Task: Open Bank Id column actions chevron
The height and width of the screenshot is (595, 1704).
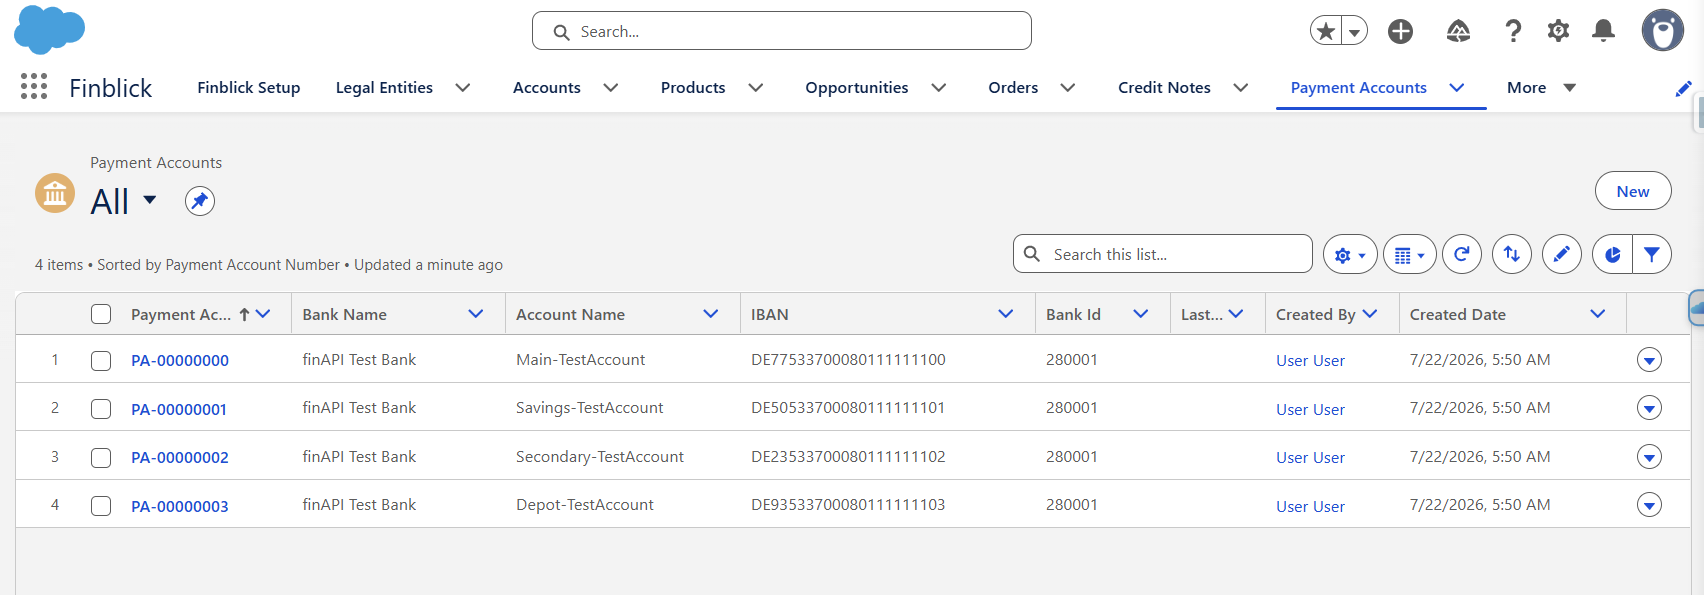Action: [x=1141, y=314]
